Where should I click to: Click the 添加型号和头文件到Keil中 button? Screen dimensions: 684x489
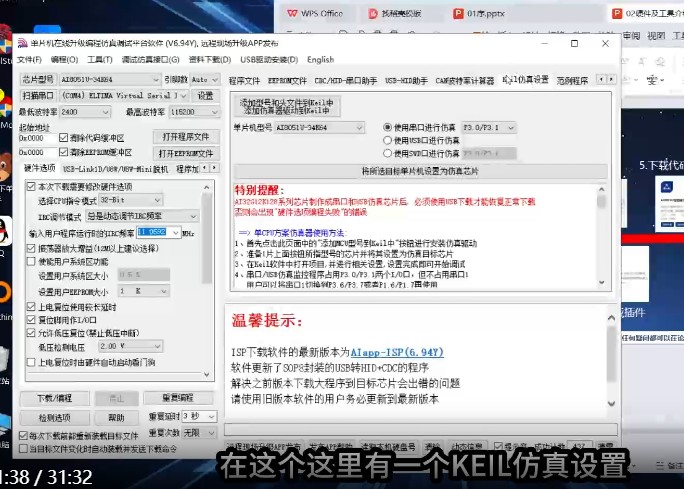pos(286,106)
